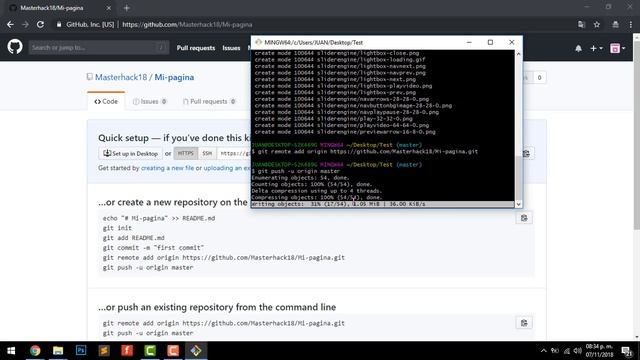Click the network tray icon
Image resolution: width=640 pixels, height=360 pixels.
567,351
